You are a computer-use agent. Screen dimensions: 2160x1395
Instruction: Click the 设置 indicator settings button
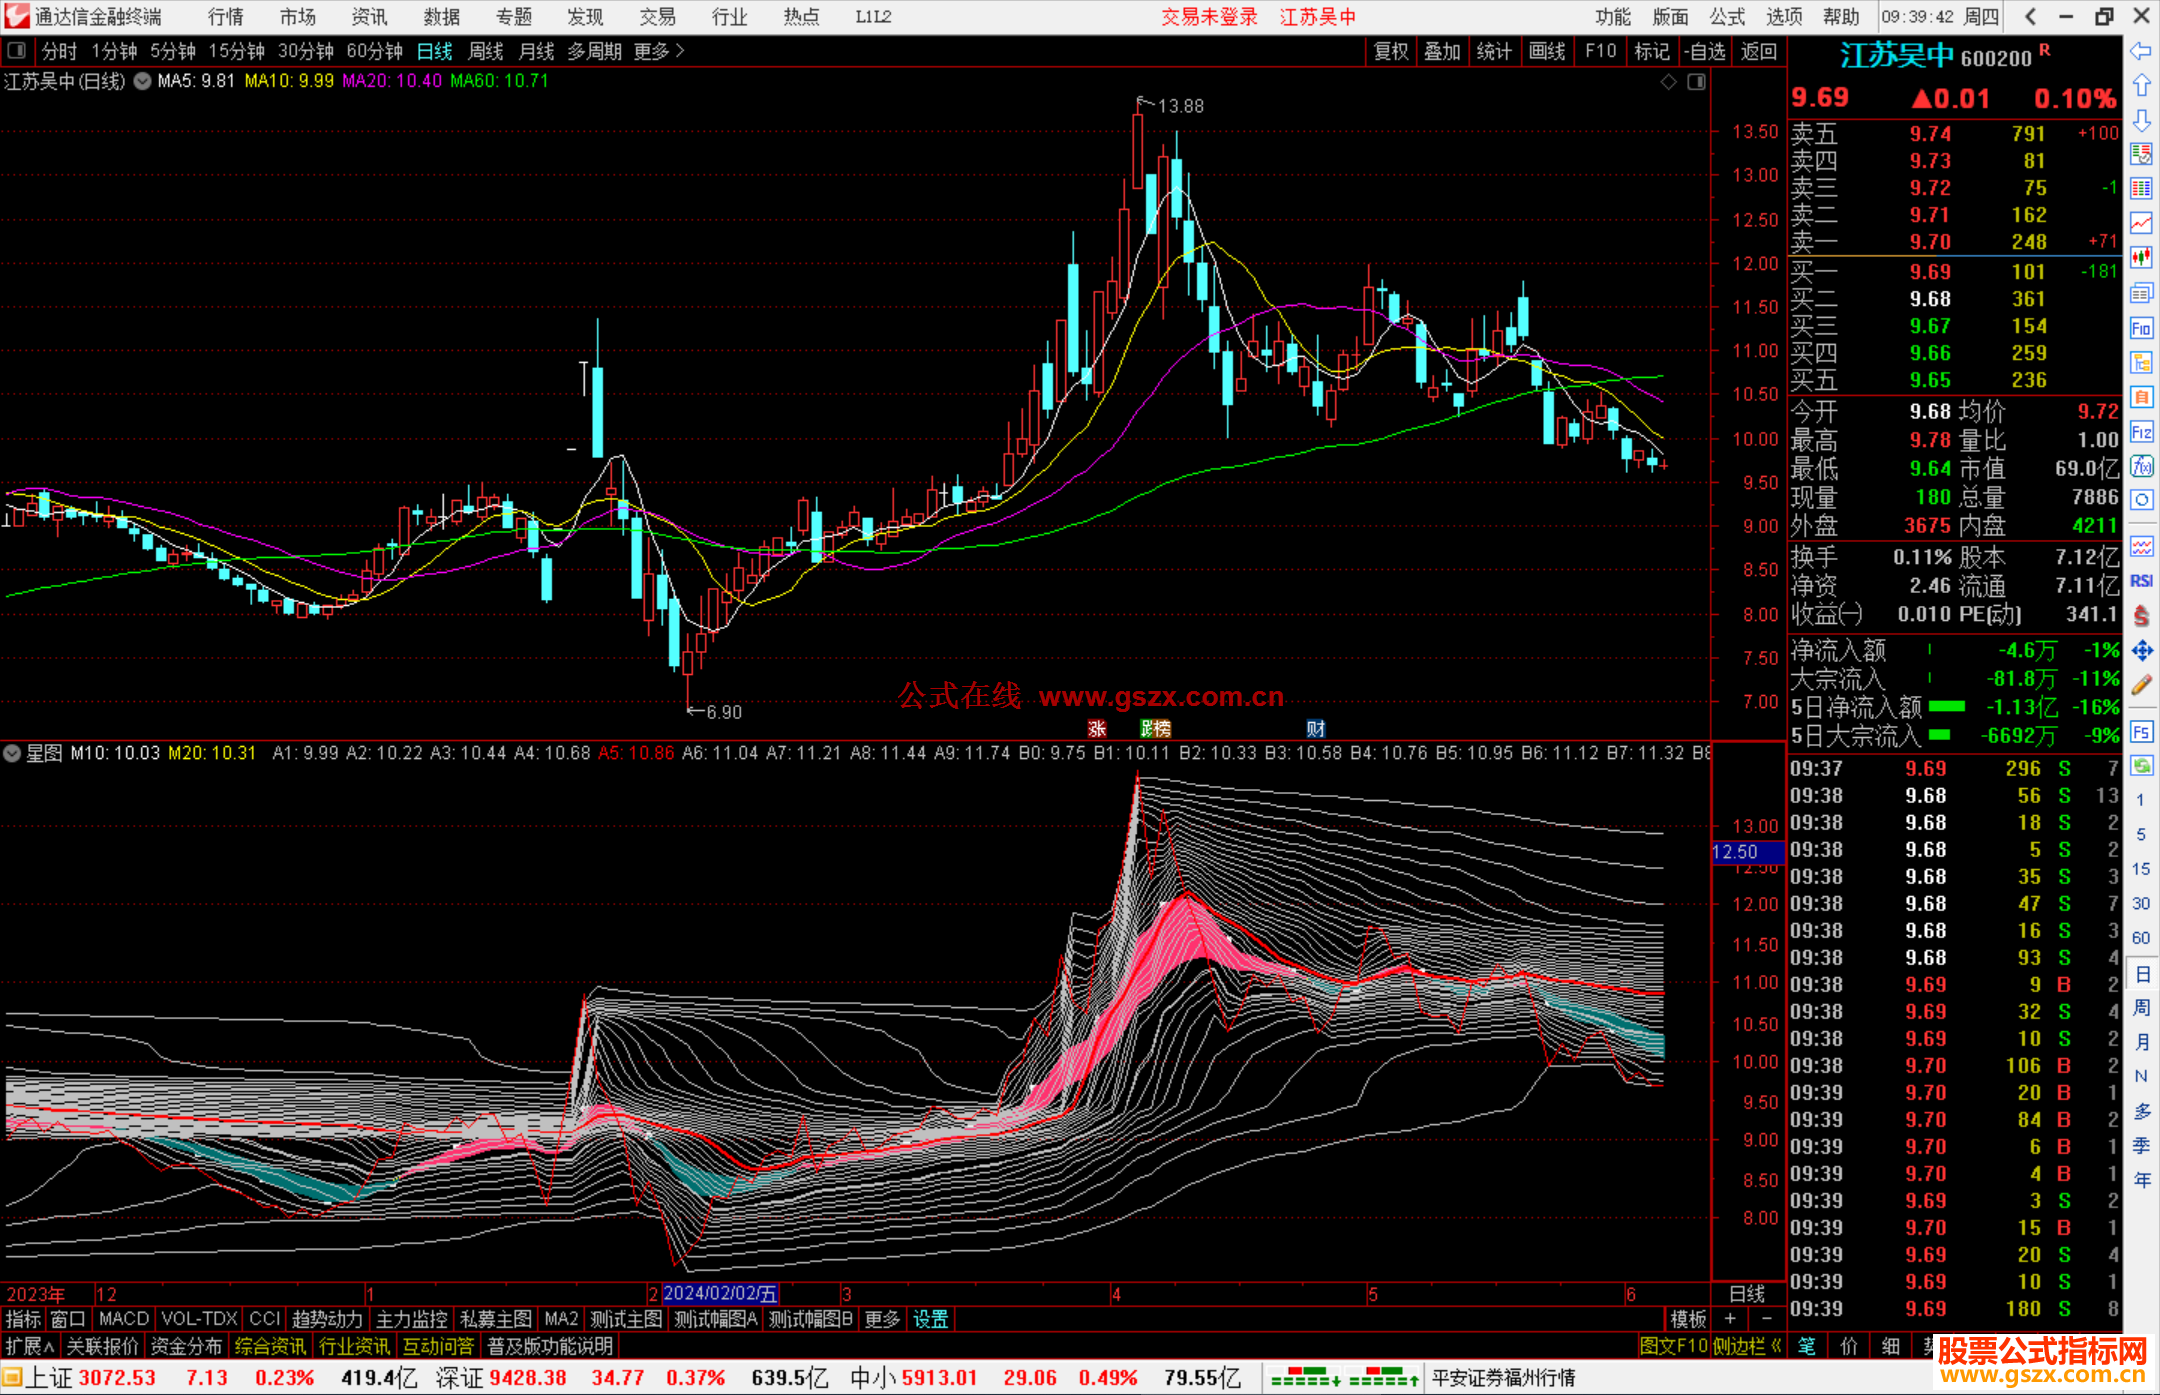coord(930,1319)
